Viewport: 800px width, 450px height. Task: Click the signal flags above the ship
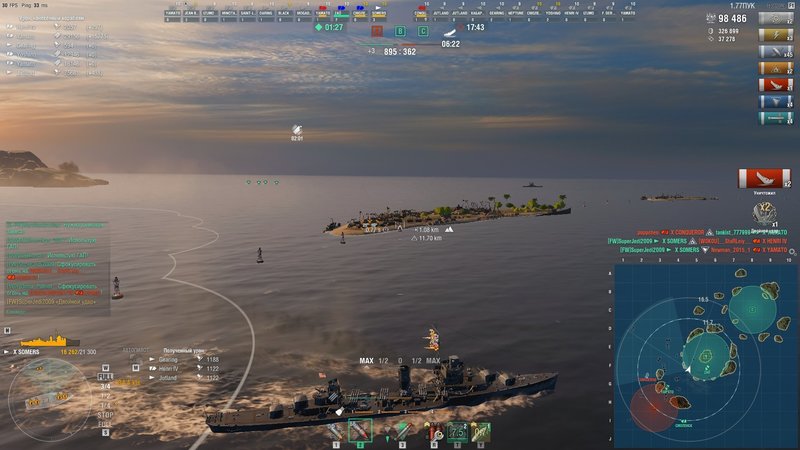click(x=433, y=340)
